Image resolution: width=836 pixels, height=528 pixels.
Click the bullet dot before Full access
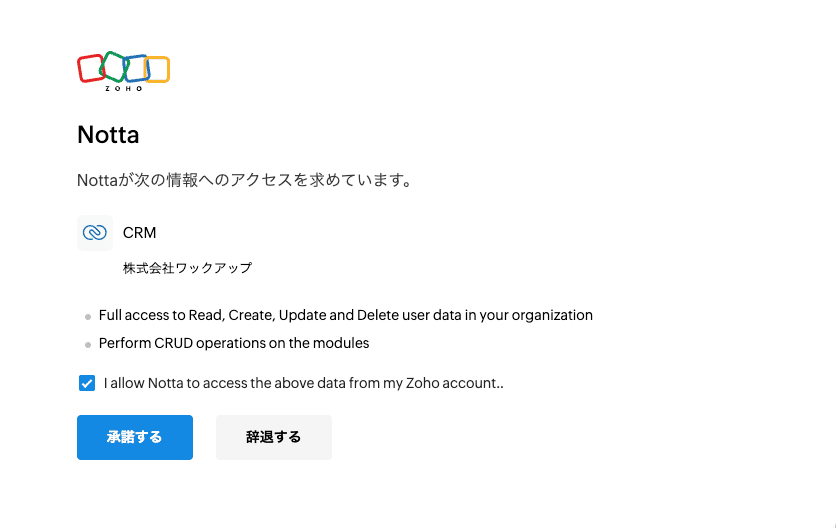(x=88, y=317)
